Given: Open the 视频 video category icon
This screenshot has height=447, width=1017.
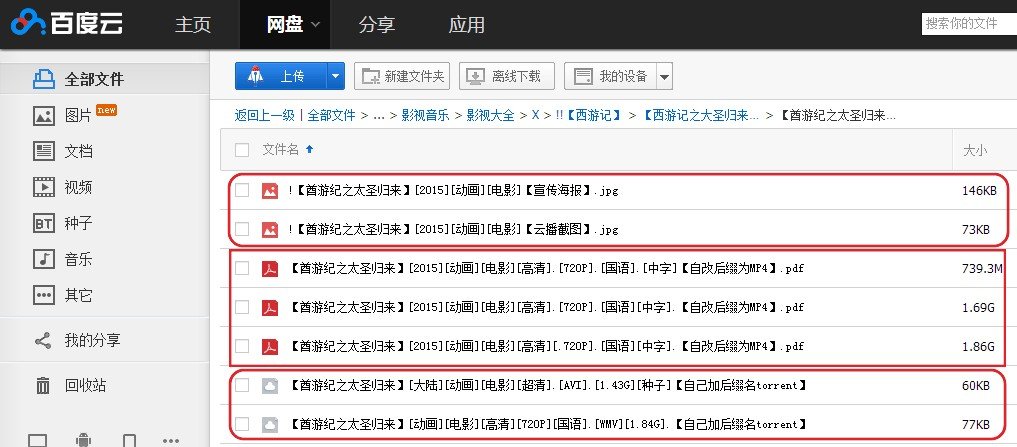Looking at the screenshot, I should pyautogui.click(x=44, y=187).
